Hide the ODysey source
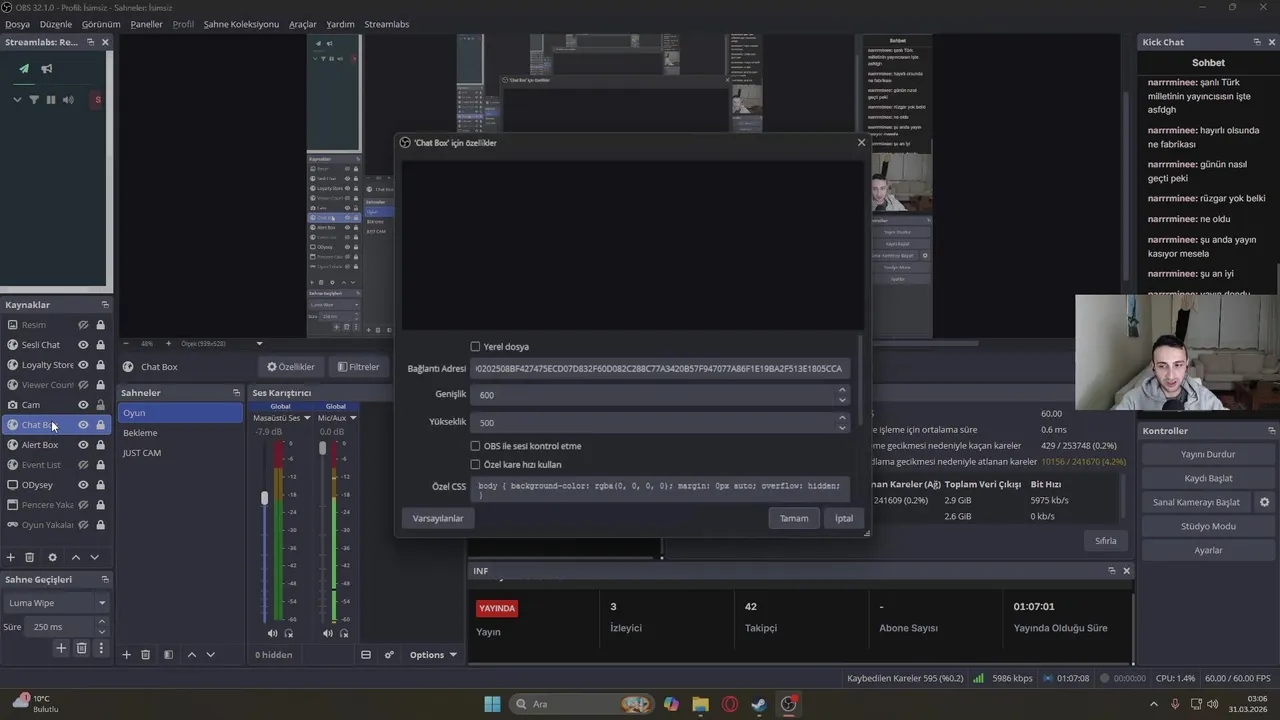This screenshot has height=720, width=1280. click(84, 485)
